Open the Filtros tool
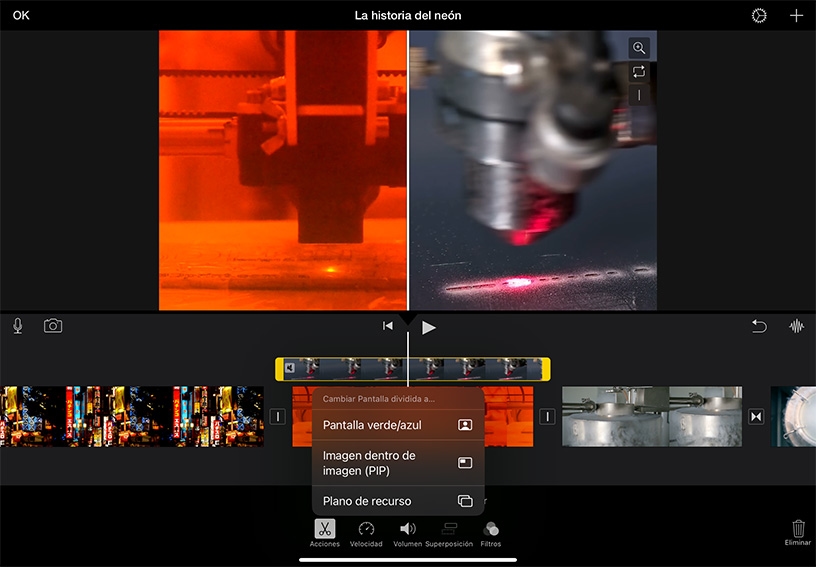 [491, 533]
